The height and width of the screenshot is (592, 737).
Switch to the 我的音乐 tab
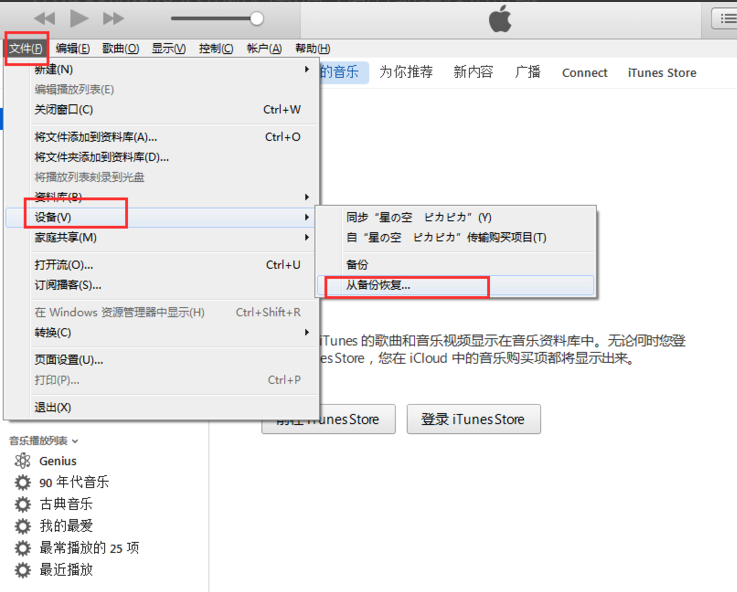(x=343, y=72)
